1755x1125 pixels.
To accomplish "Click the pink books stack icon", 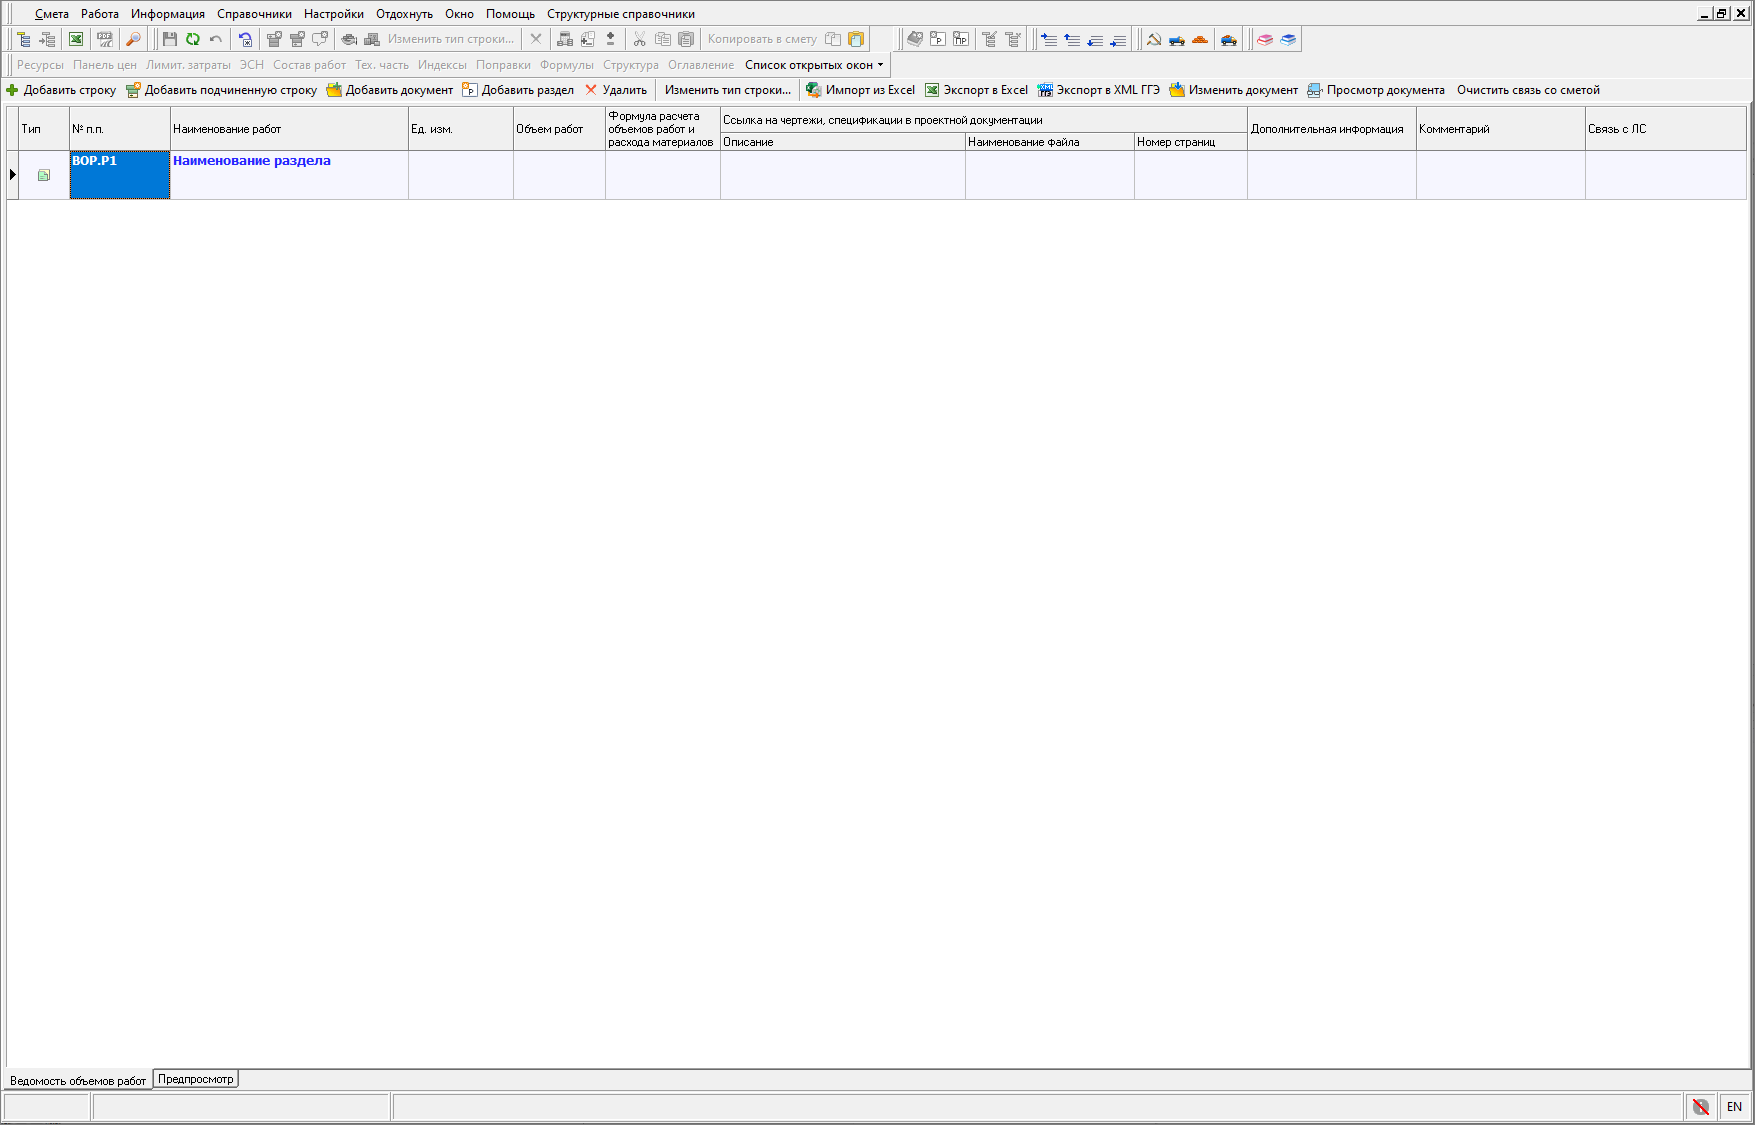I will click(x=1265, y=39).
